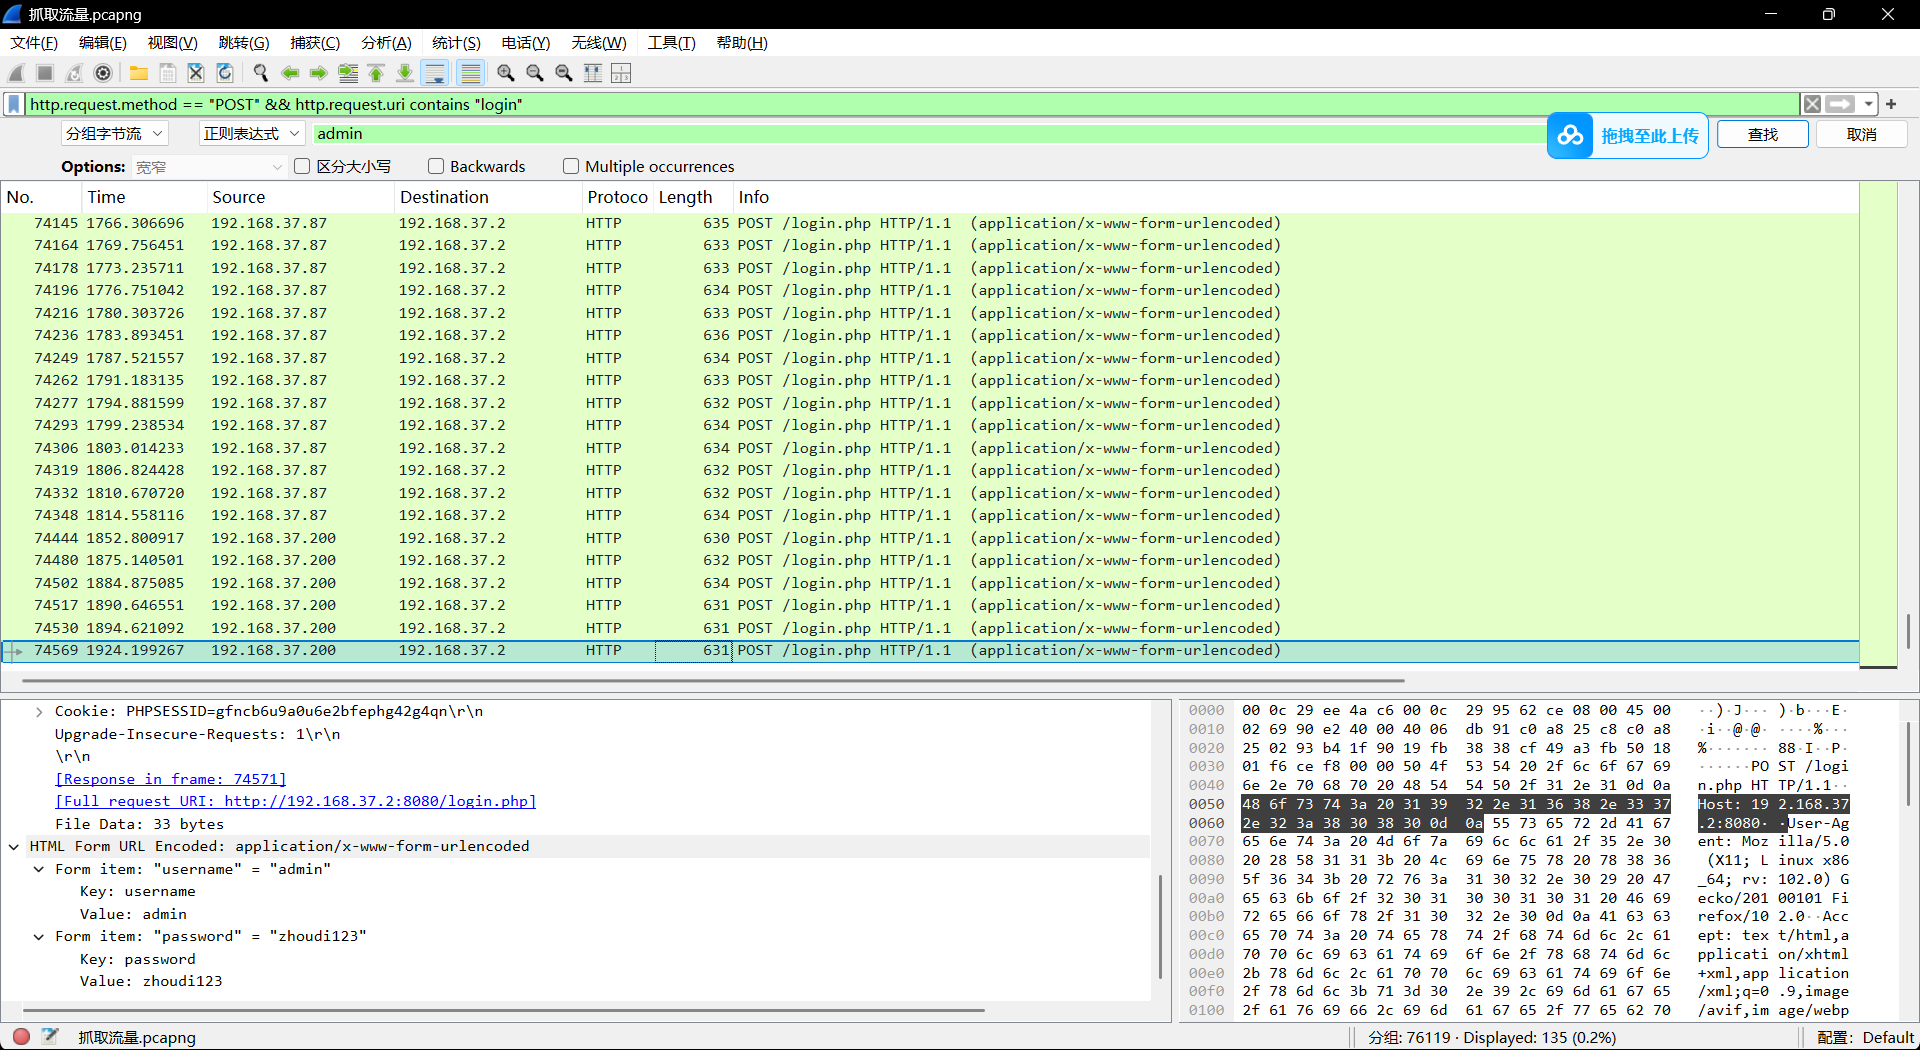
Task: Toggle auto-scroll during live capture icon
Action: point(435,73)
